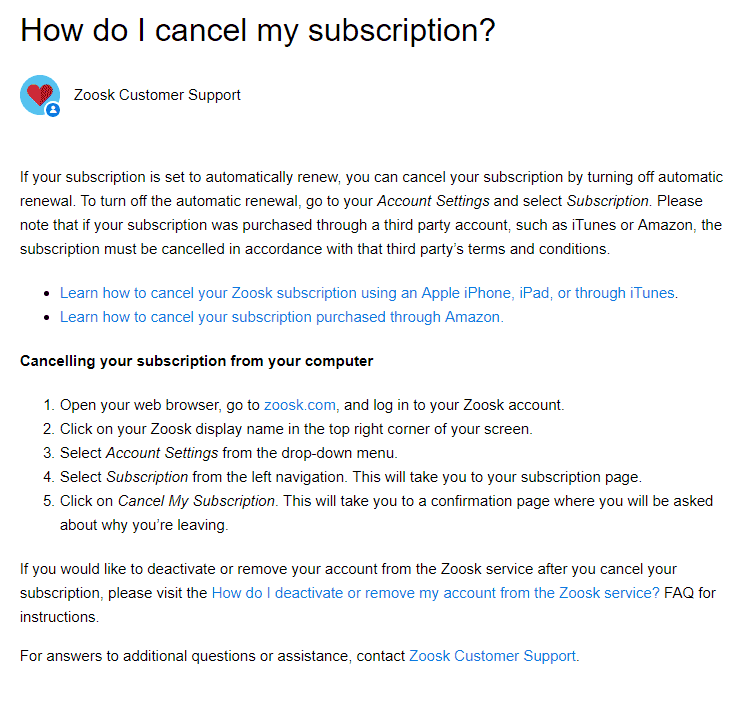
Task: Click italic "Subscription" in the intro paragraph
Action: 609,201
